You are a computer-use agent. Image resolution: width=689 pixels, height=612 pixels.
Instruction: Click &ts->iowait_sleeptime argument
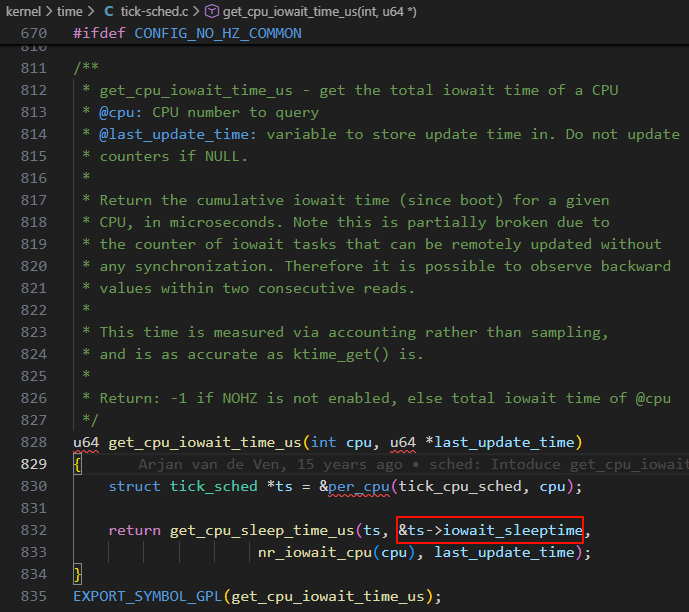tap(490, 530)
